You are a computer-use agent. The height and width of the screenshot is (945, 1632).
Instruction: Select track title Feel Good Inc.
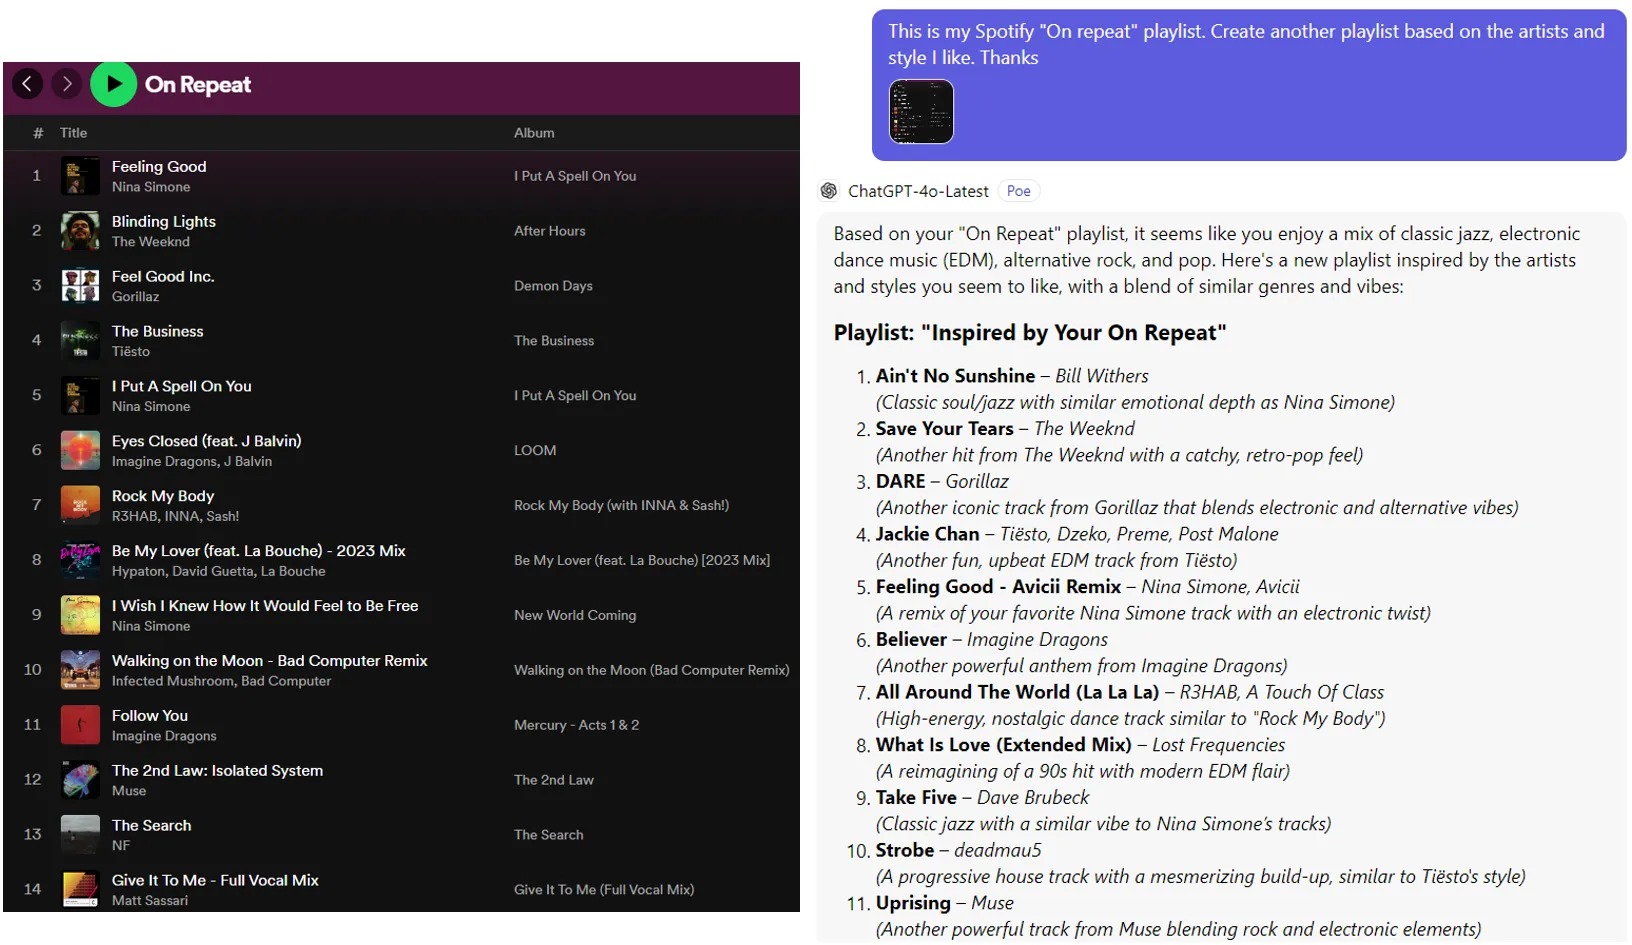pos(163,277)
